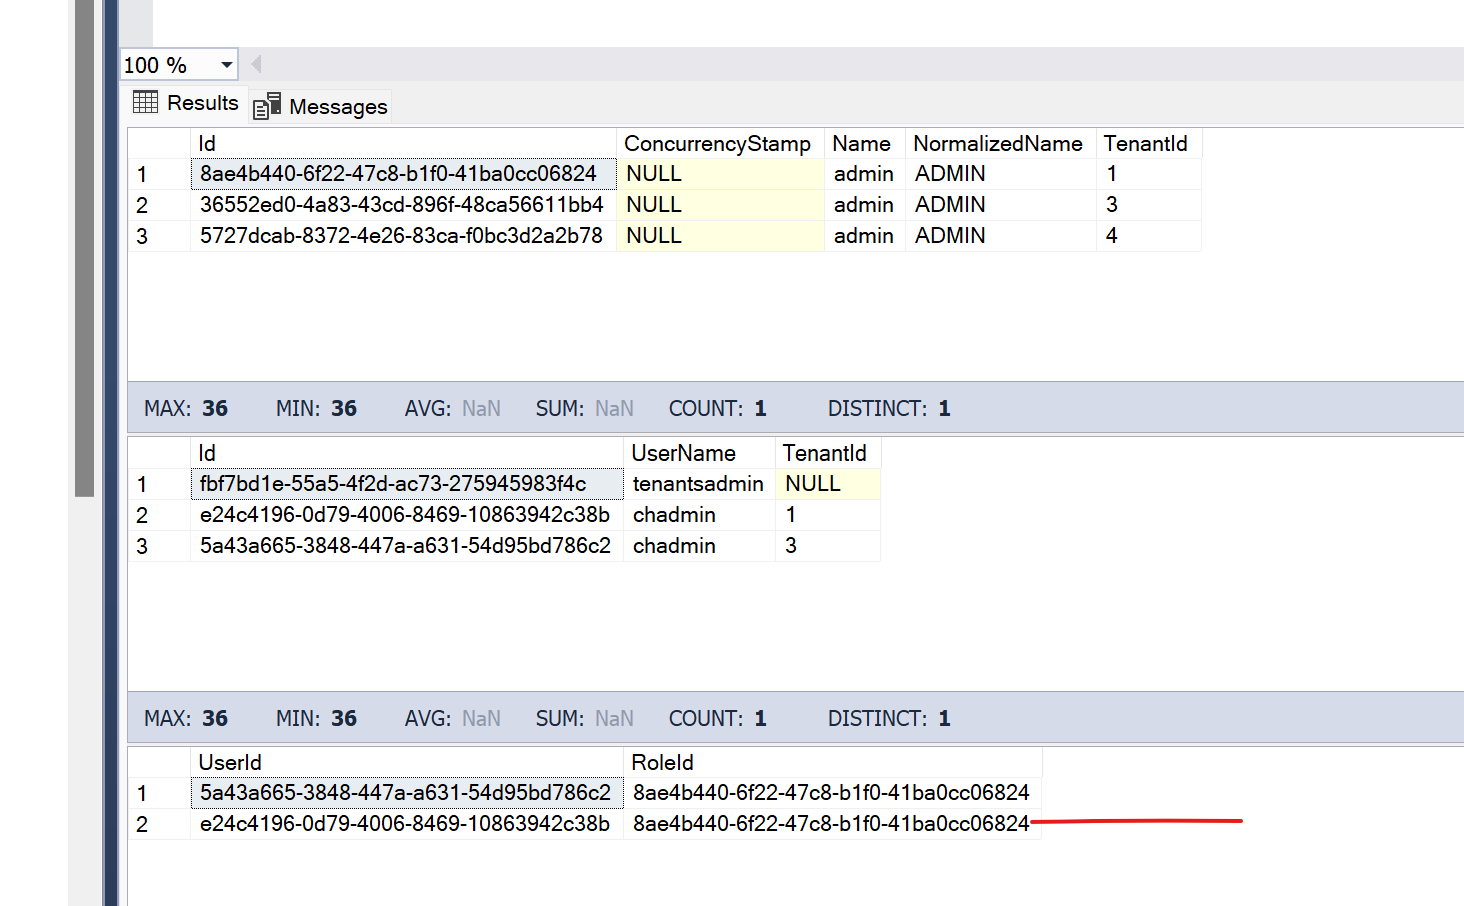The width and height of the screenshot is (1464, 906).
Task: Select the Name column header
Action: click(x=864, y=144)
